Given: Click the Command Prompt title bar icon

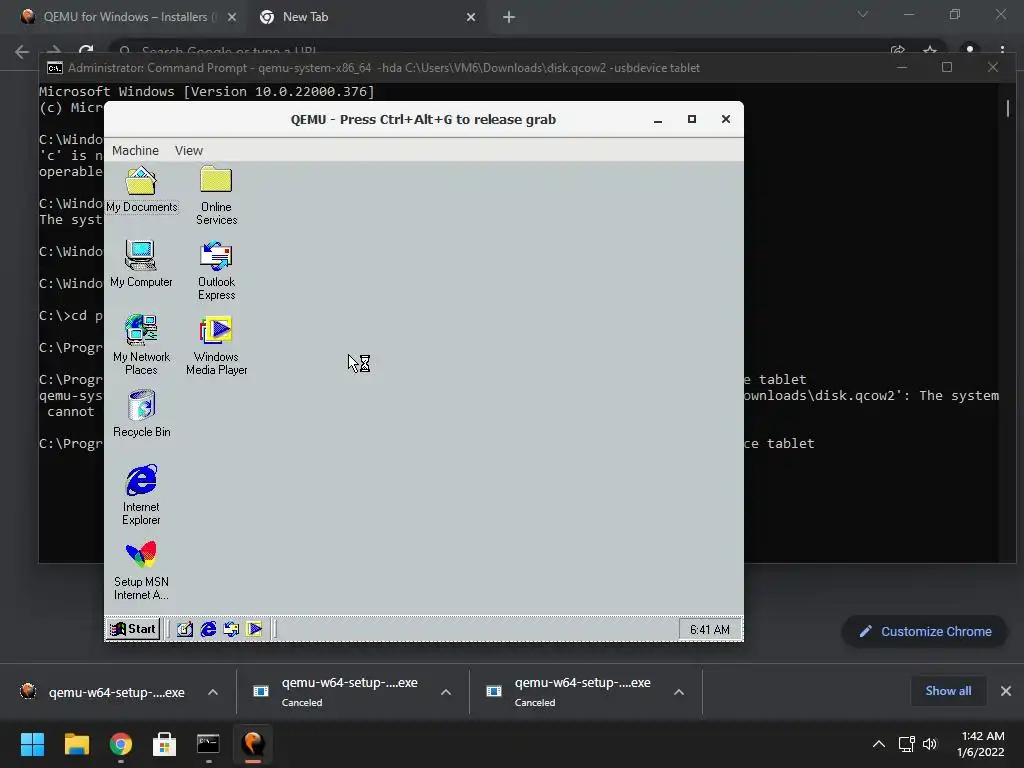Looking at the screenshot, I should point(55,68).
